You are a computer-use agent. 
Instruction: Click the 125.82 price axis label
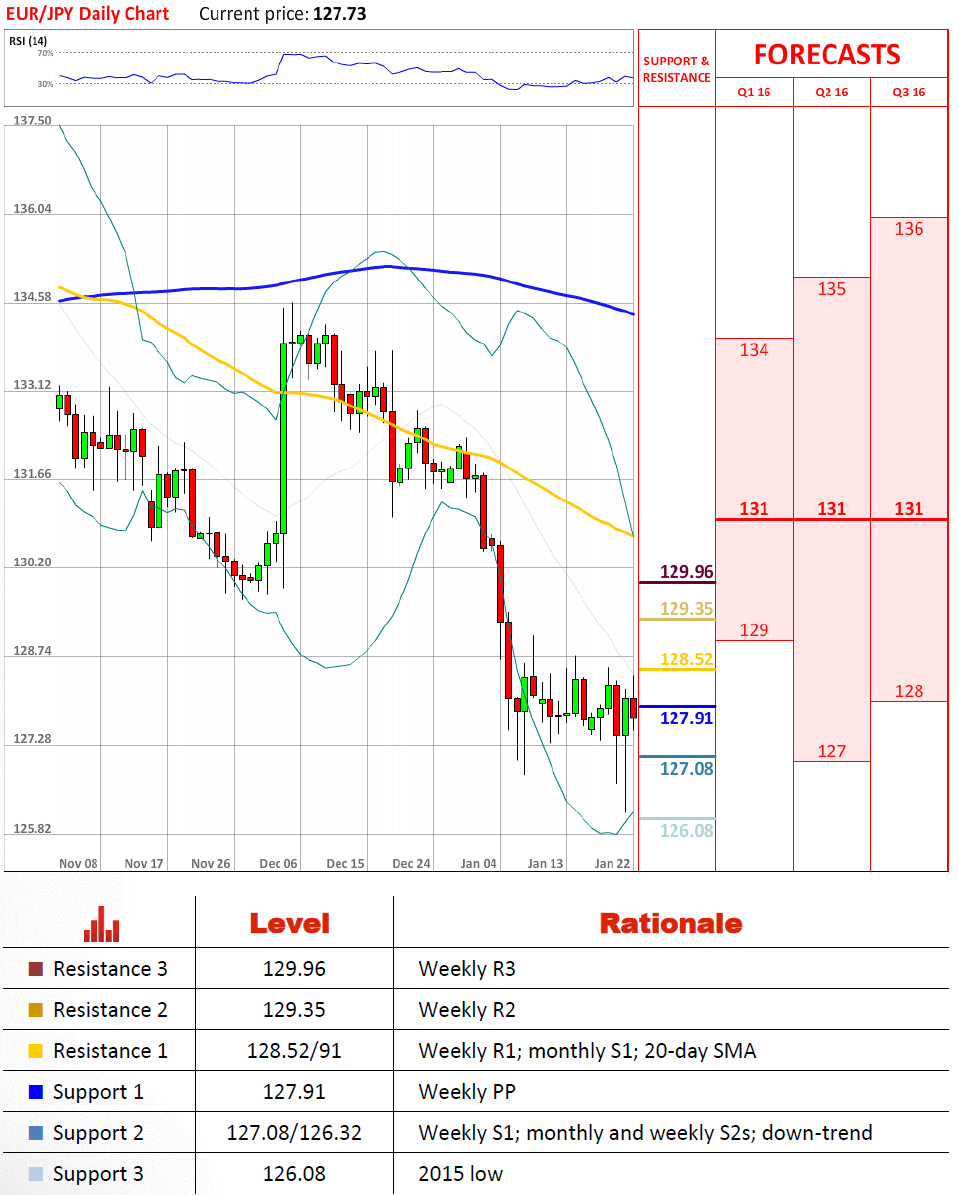click(x=33, y=828)
